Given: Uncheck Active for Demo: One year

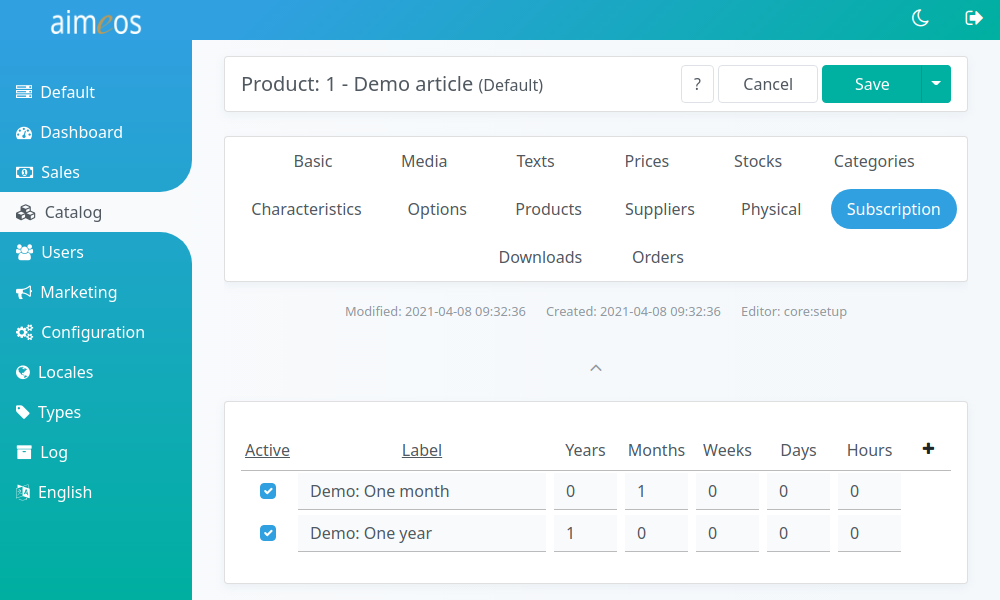Looking at the screenshot, I should pos(268,533).
